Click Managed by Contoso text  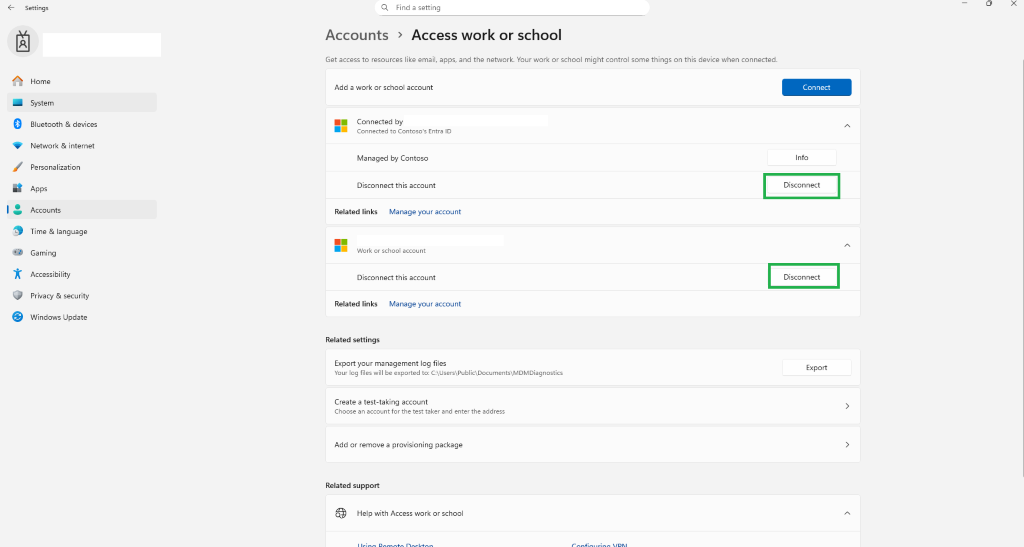(x=392, y=158)
